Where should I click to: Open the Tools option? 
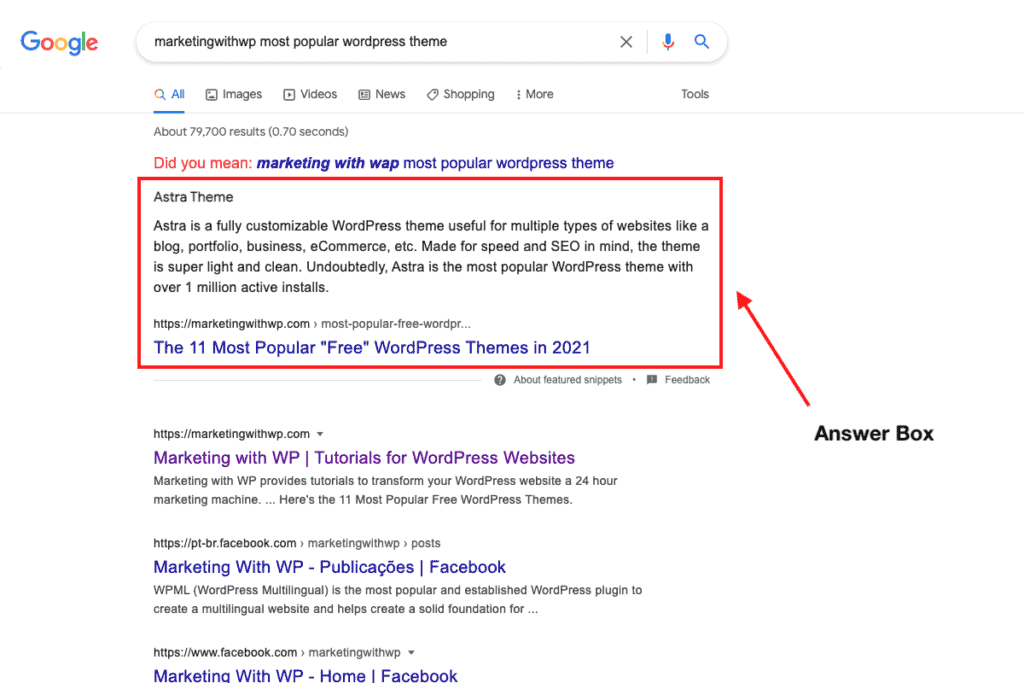[x=695, y=95]
